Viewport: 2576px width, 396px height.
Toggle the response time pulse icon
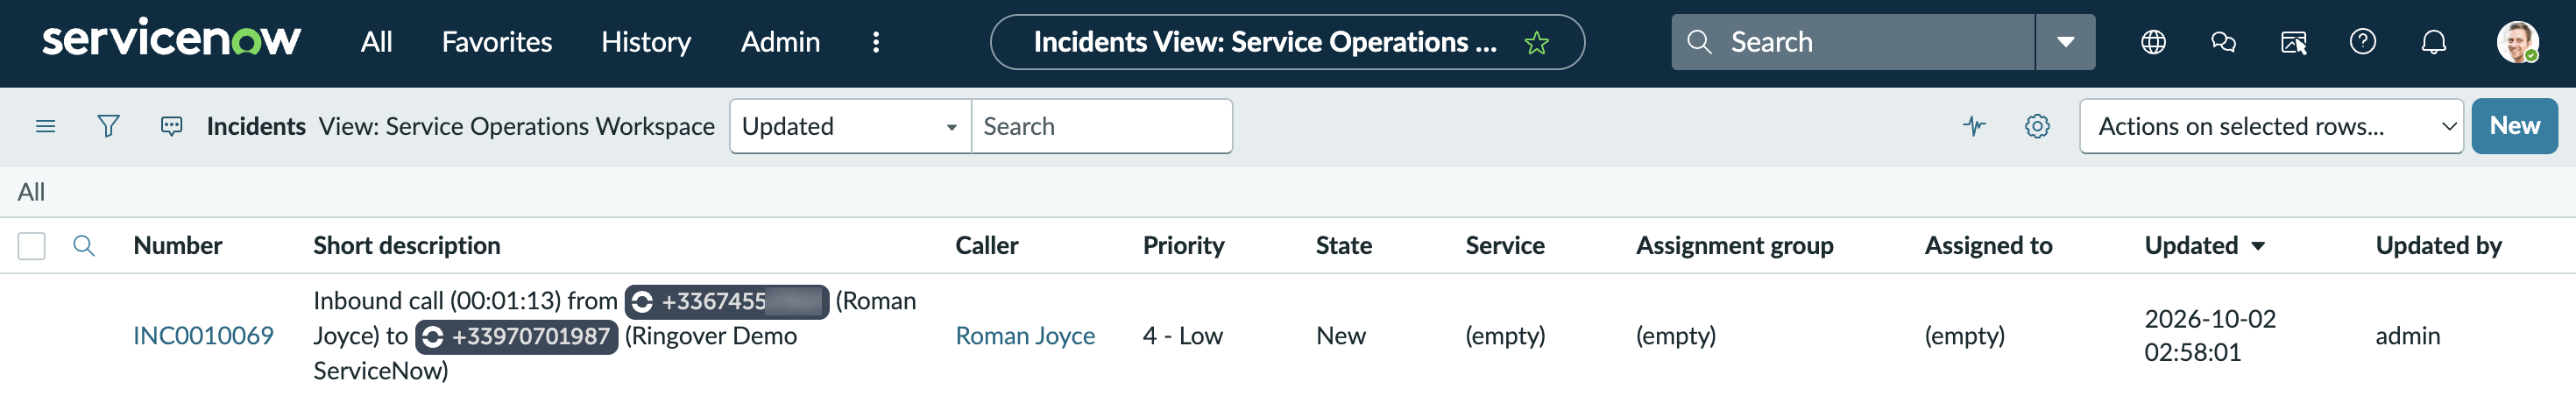[1974, 126]
